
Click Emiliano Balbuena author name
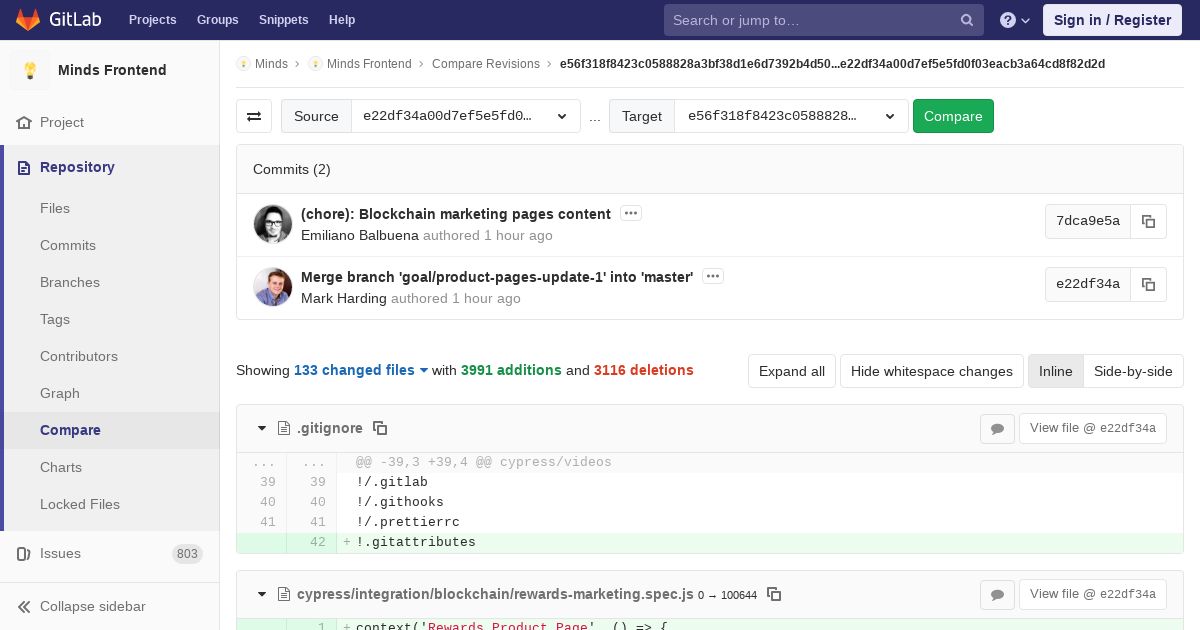pyautogui.click(x=360, y=236)
